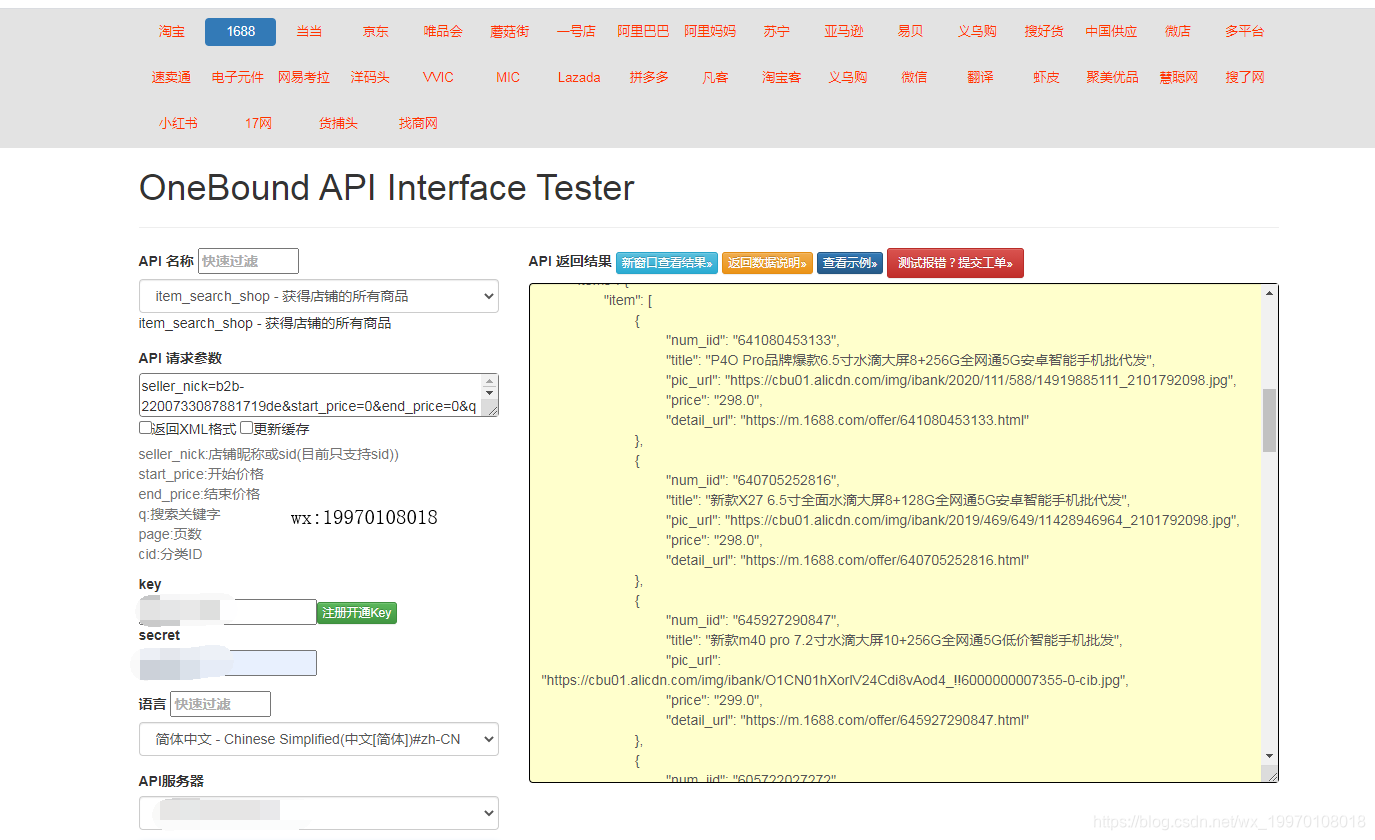Switch to the 京东 platform
The image size is (1375, 840).
click(376, 32)
